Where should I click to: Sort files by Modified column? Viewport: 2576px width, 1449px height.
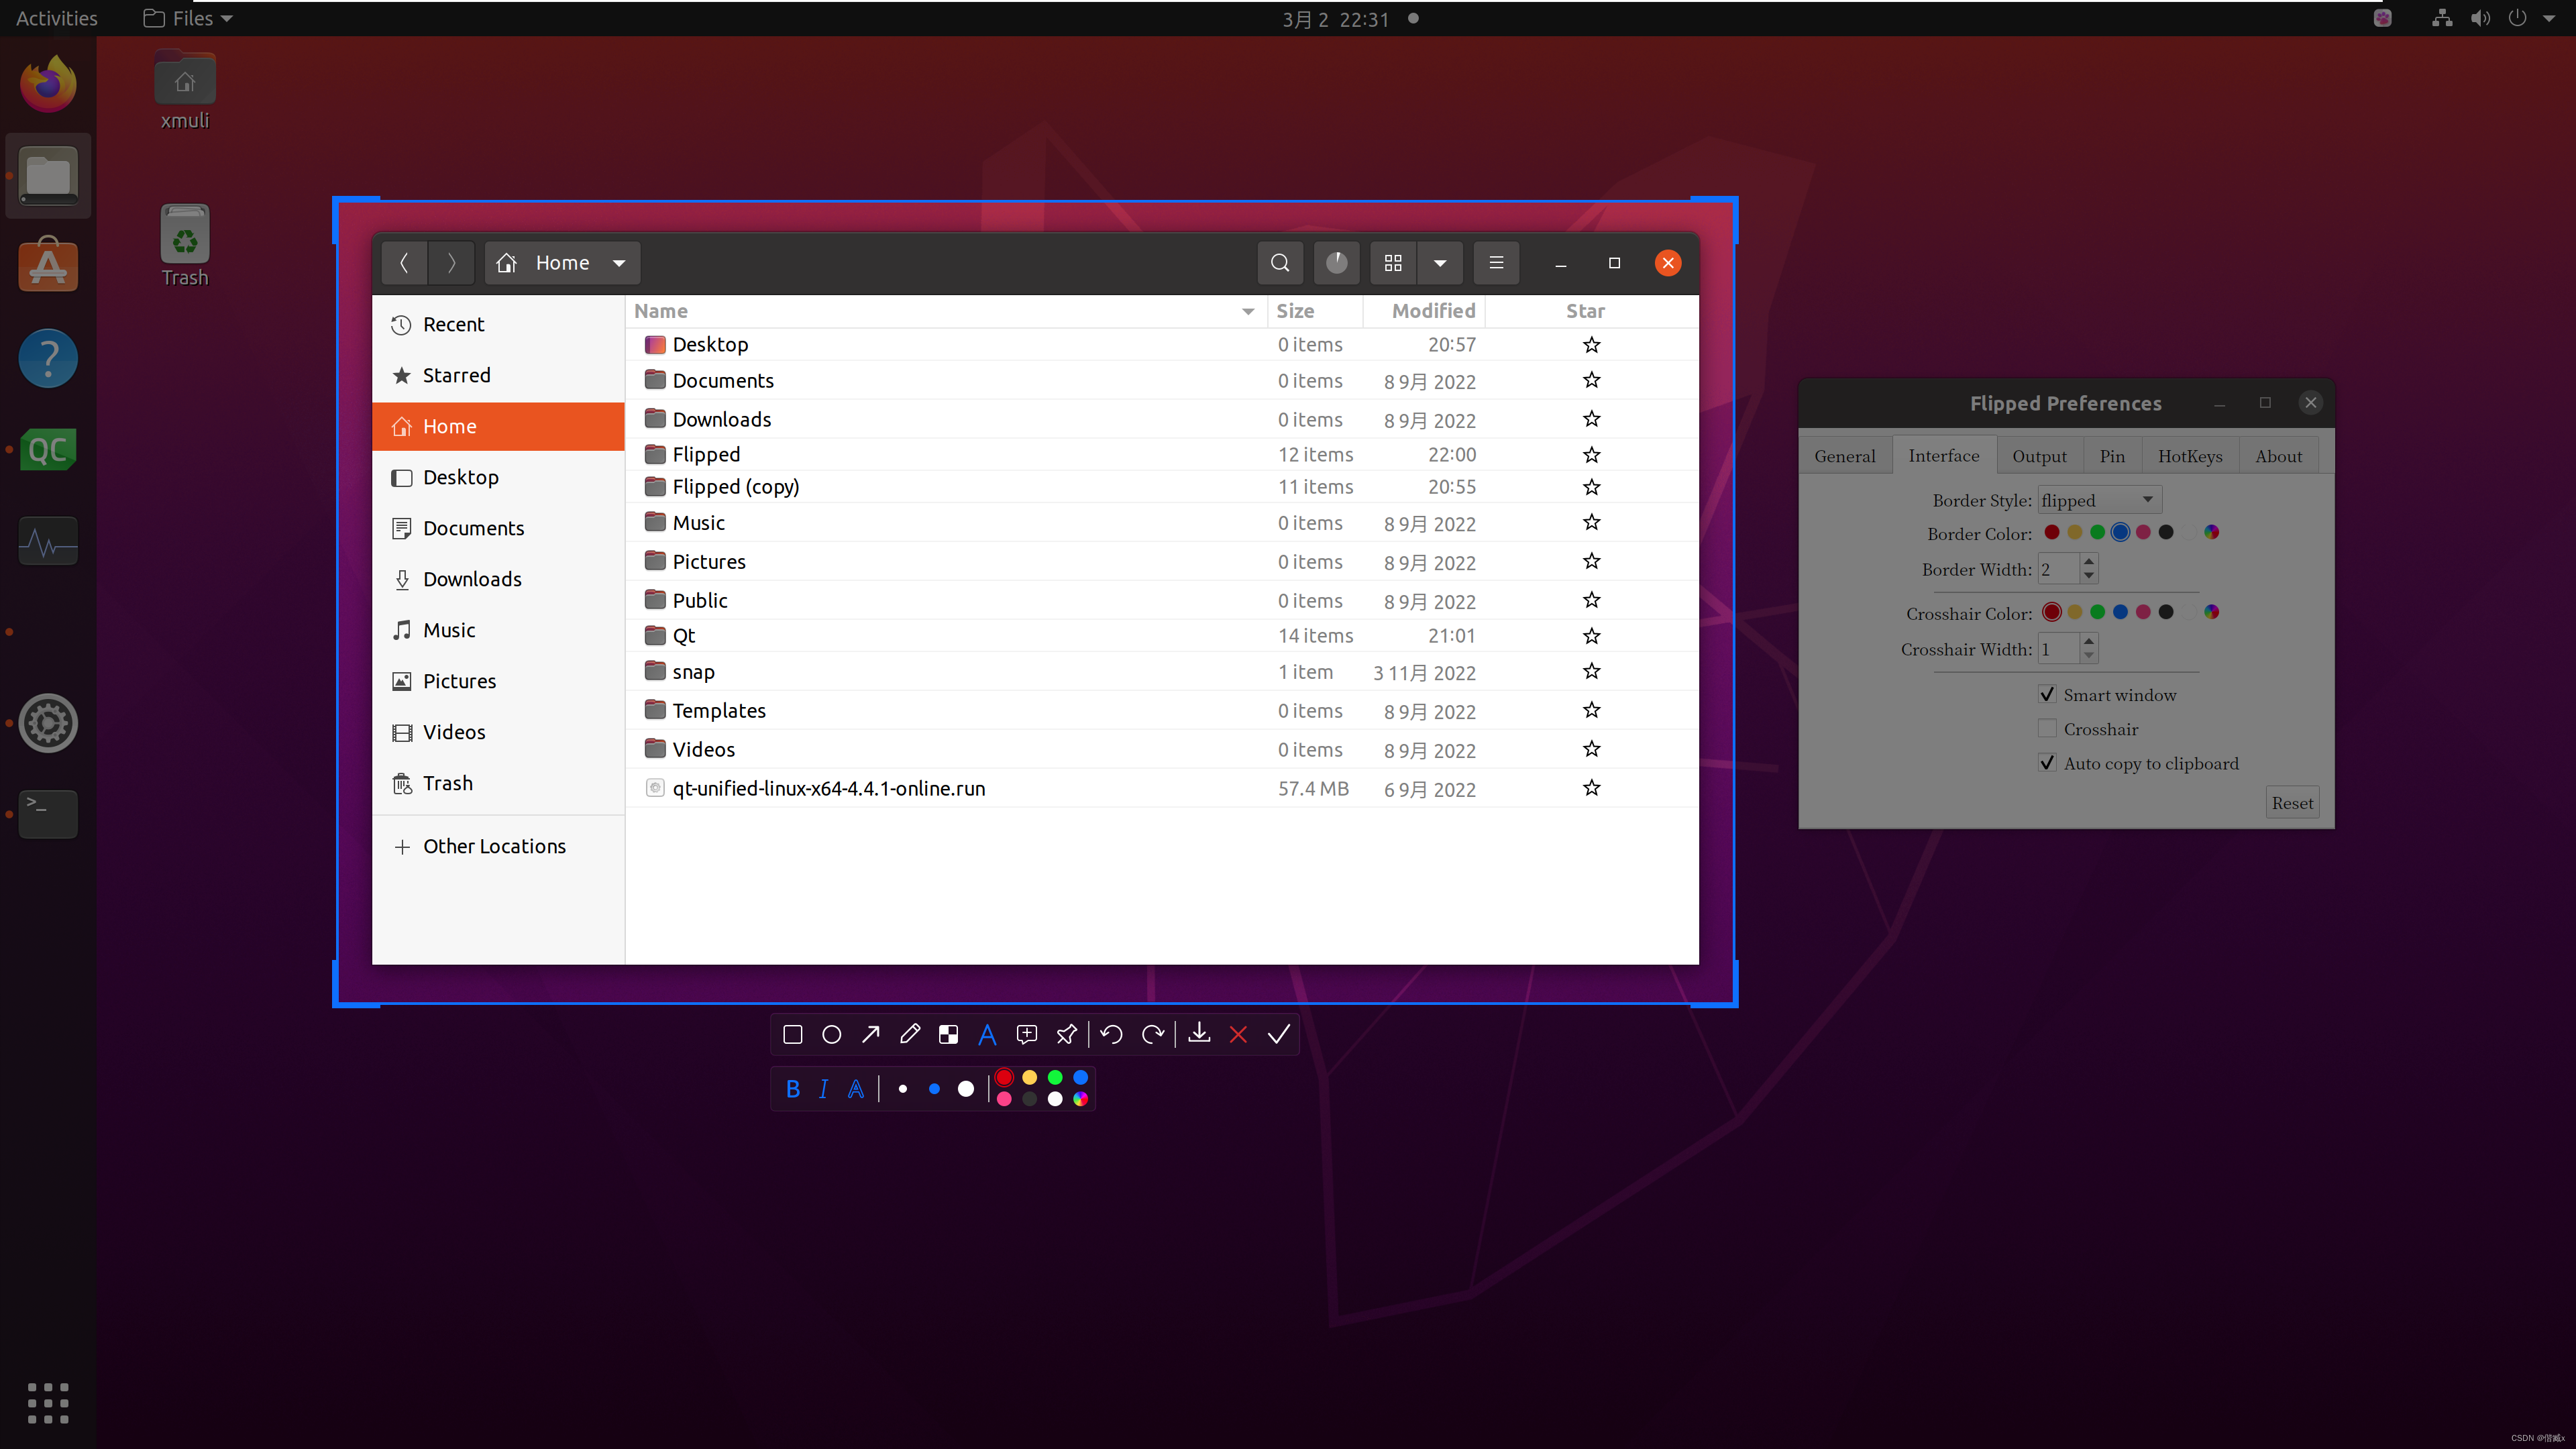point(1424,311)
